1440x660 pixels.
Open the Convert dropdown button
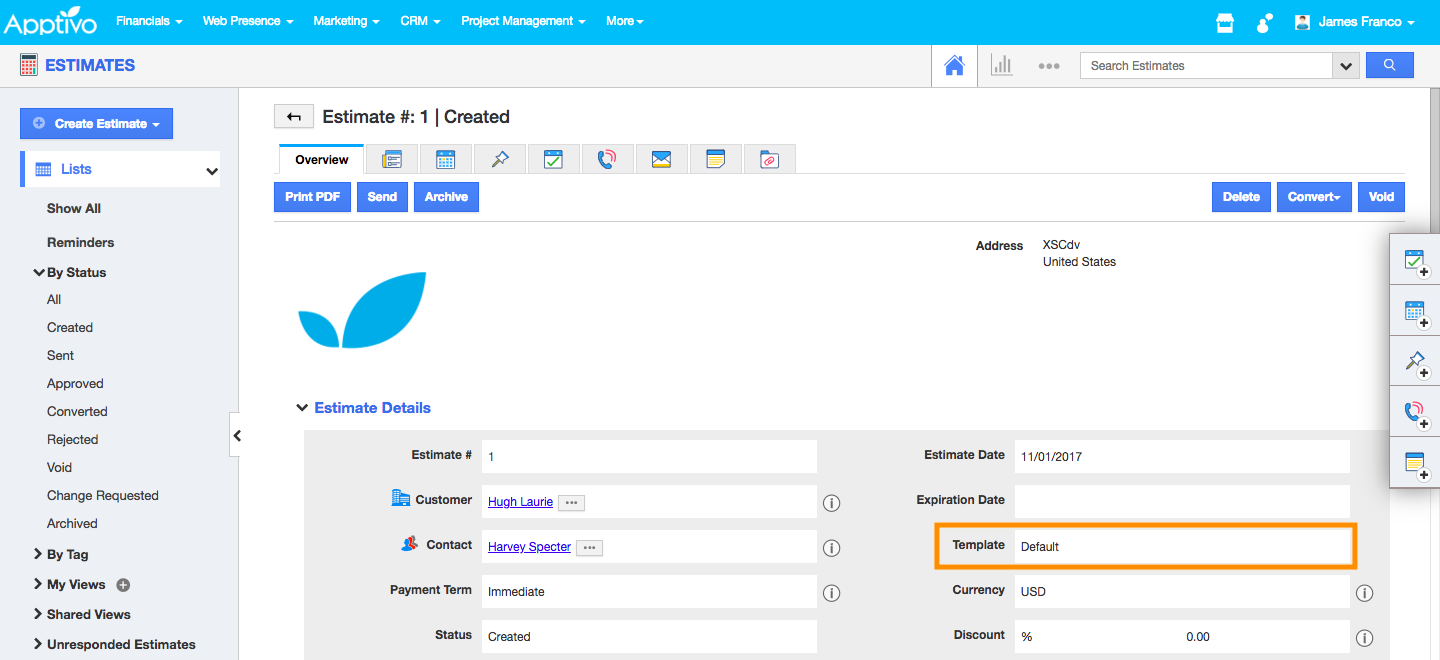pyautogui.click(x=1314, y=197)
